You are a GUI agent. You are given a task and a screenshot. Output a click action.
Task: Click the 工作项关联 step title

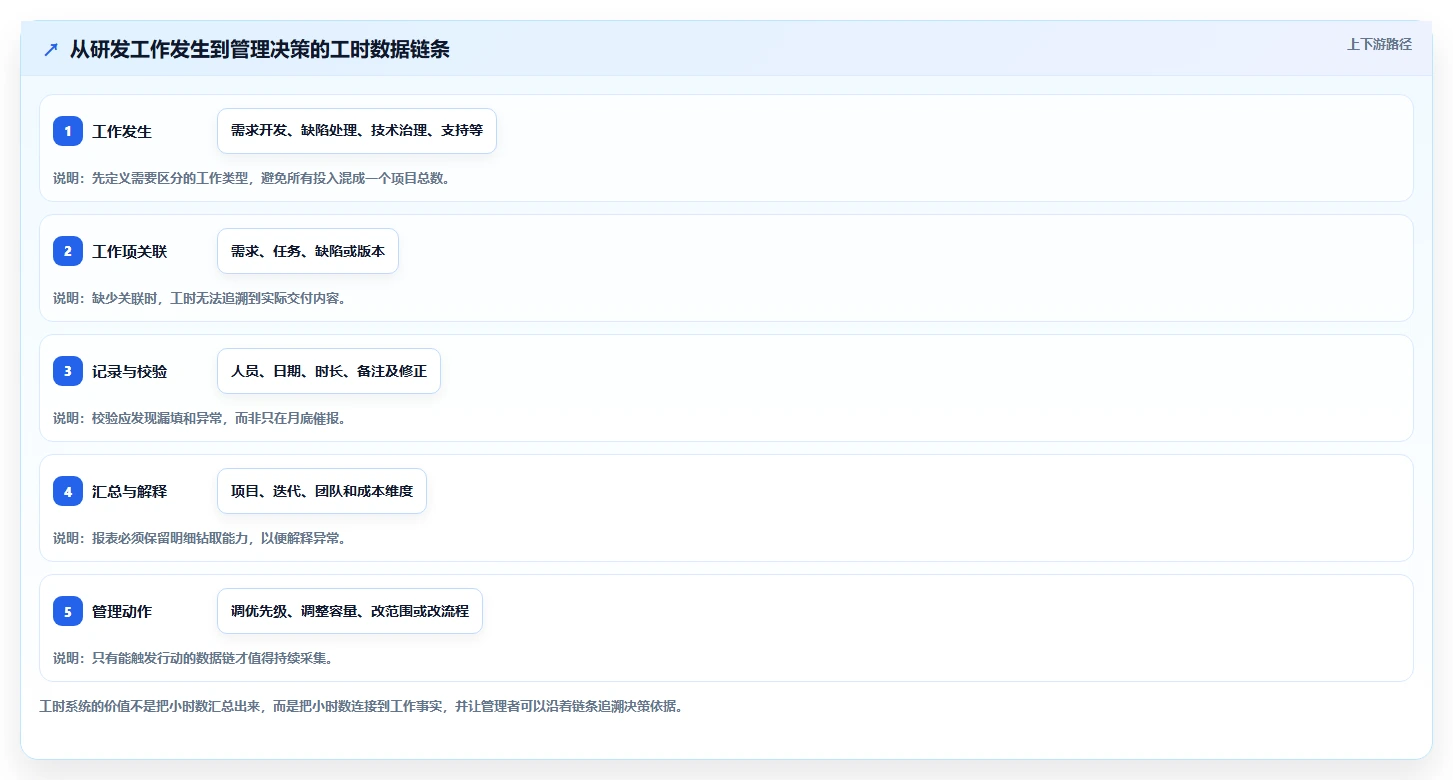pos(130,251)
